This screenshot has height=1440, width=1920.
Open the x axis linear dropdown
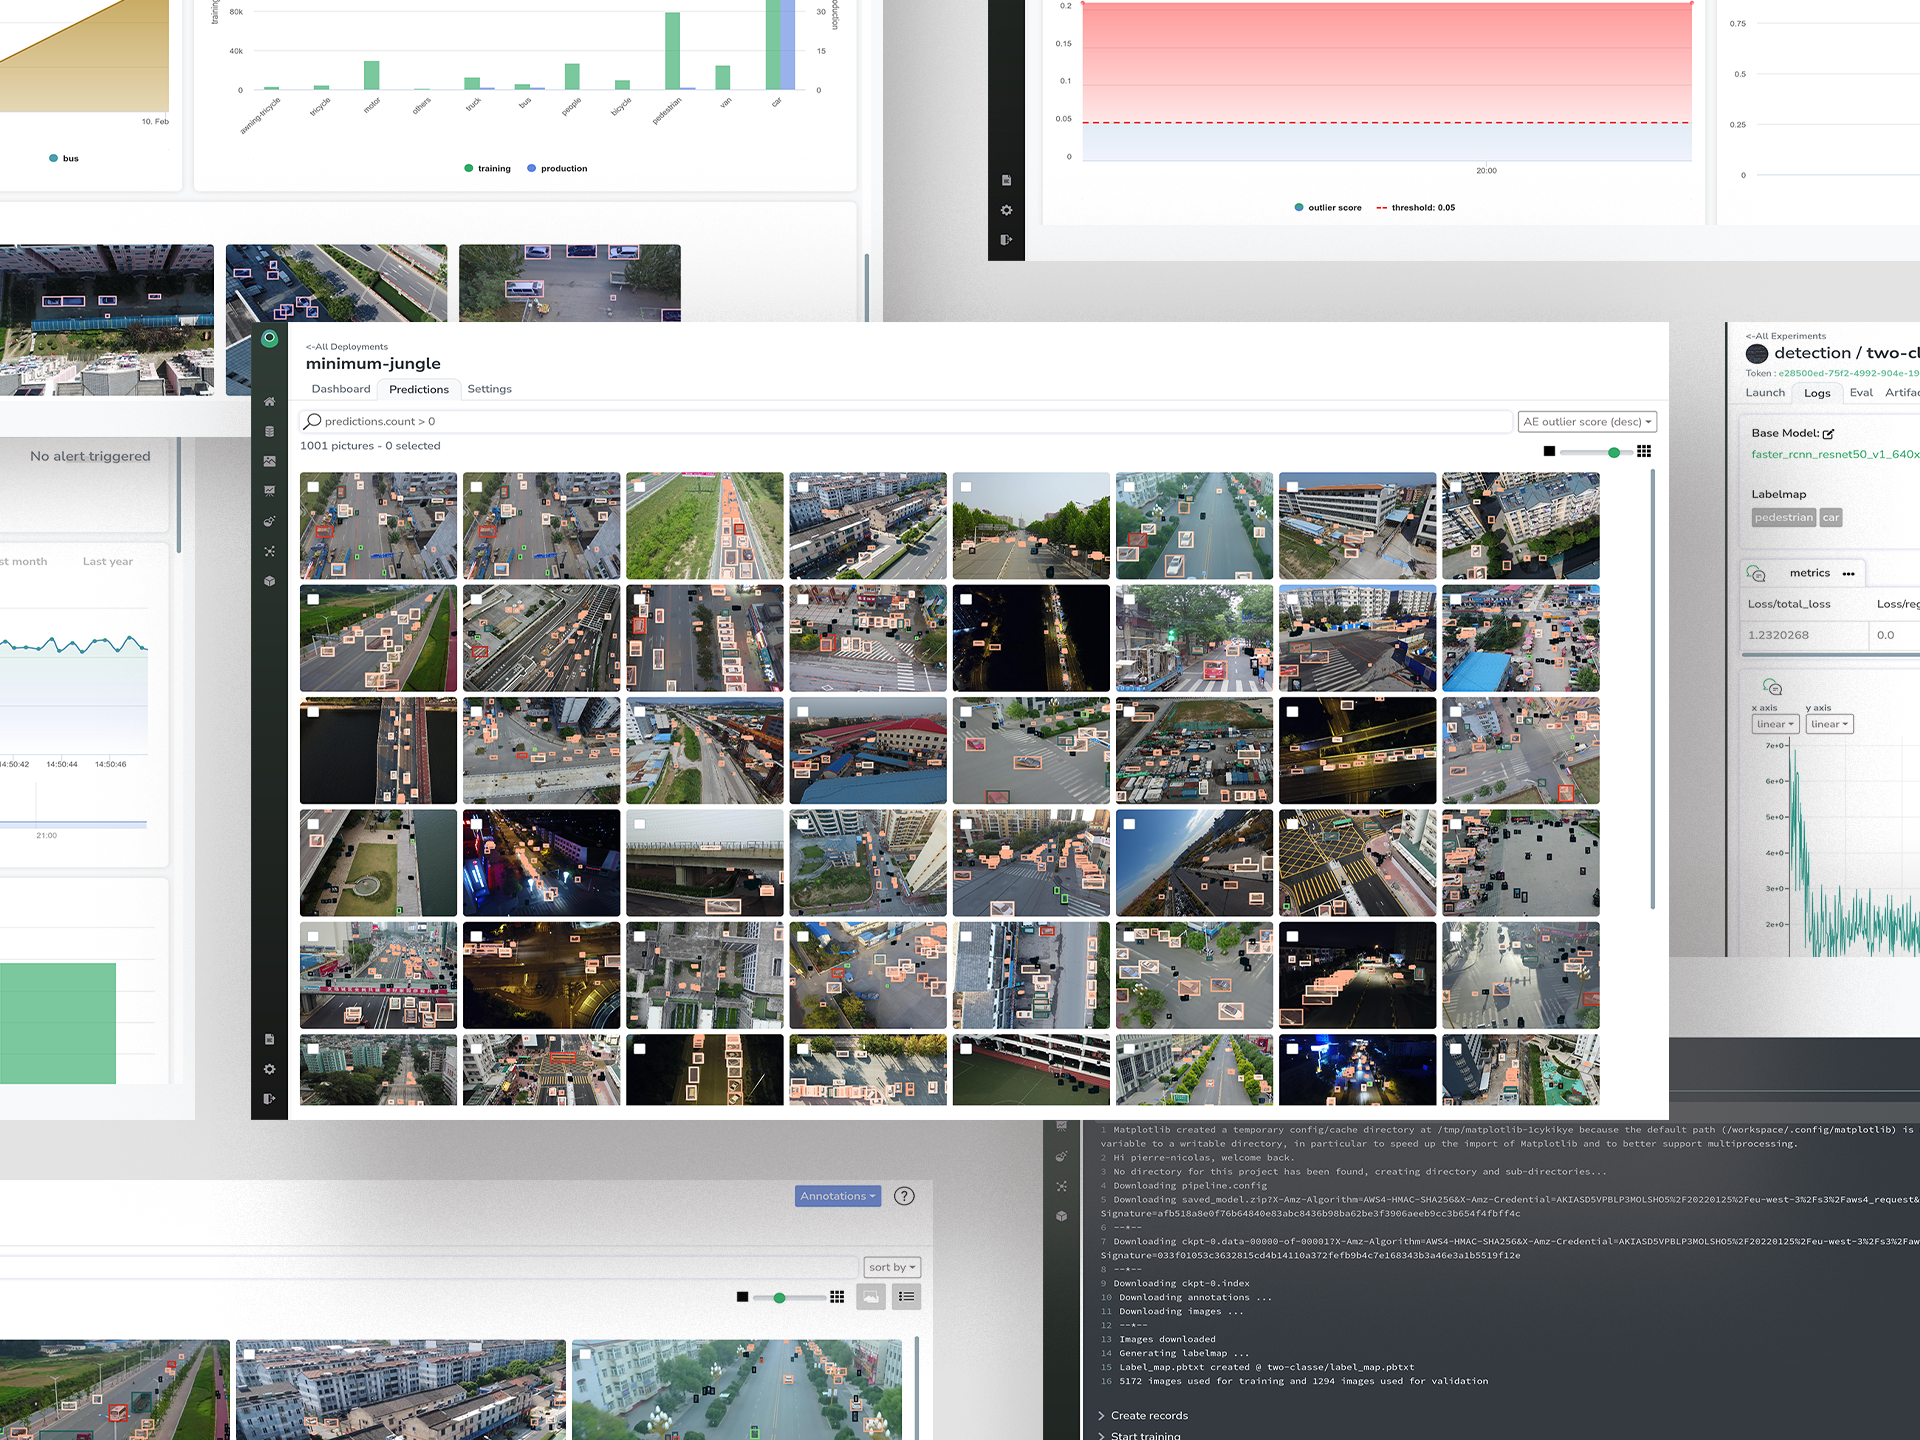pyautogui.click(x=1775, y=724)
